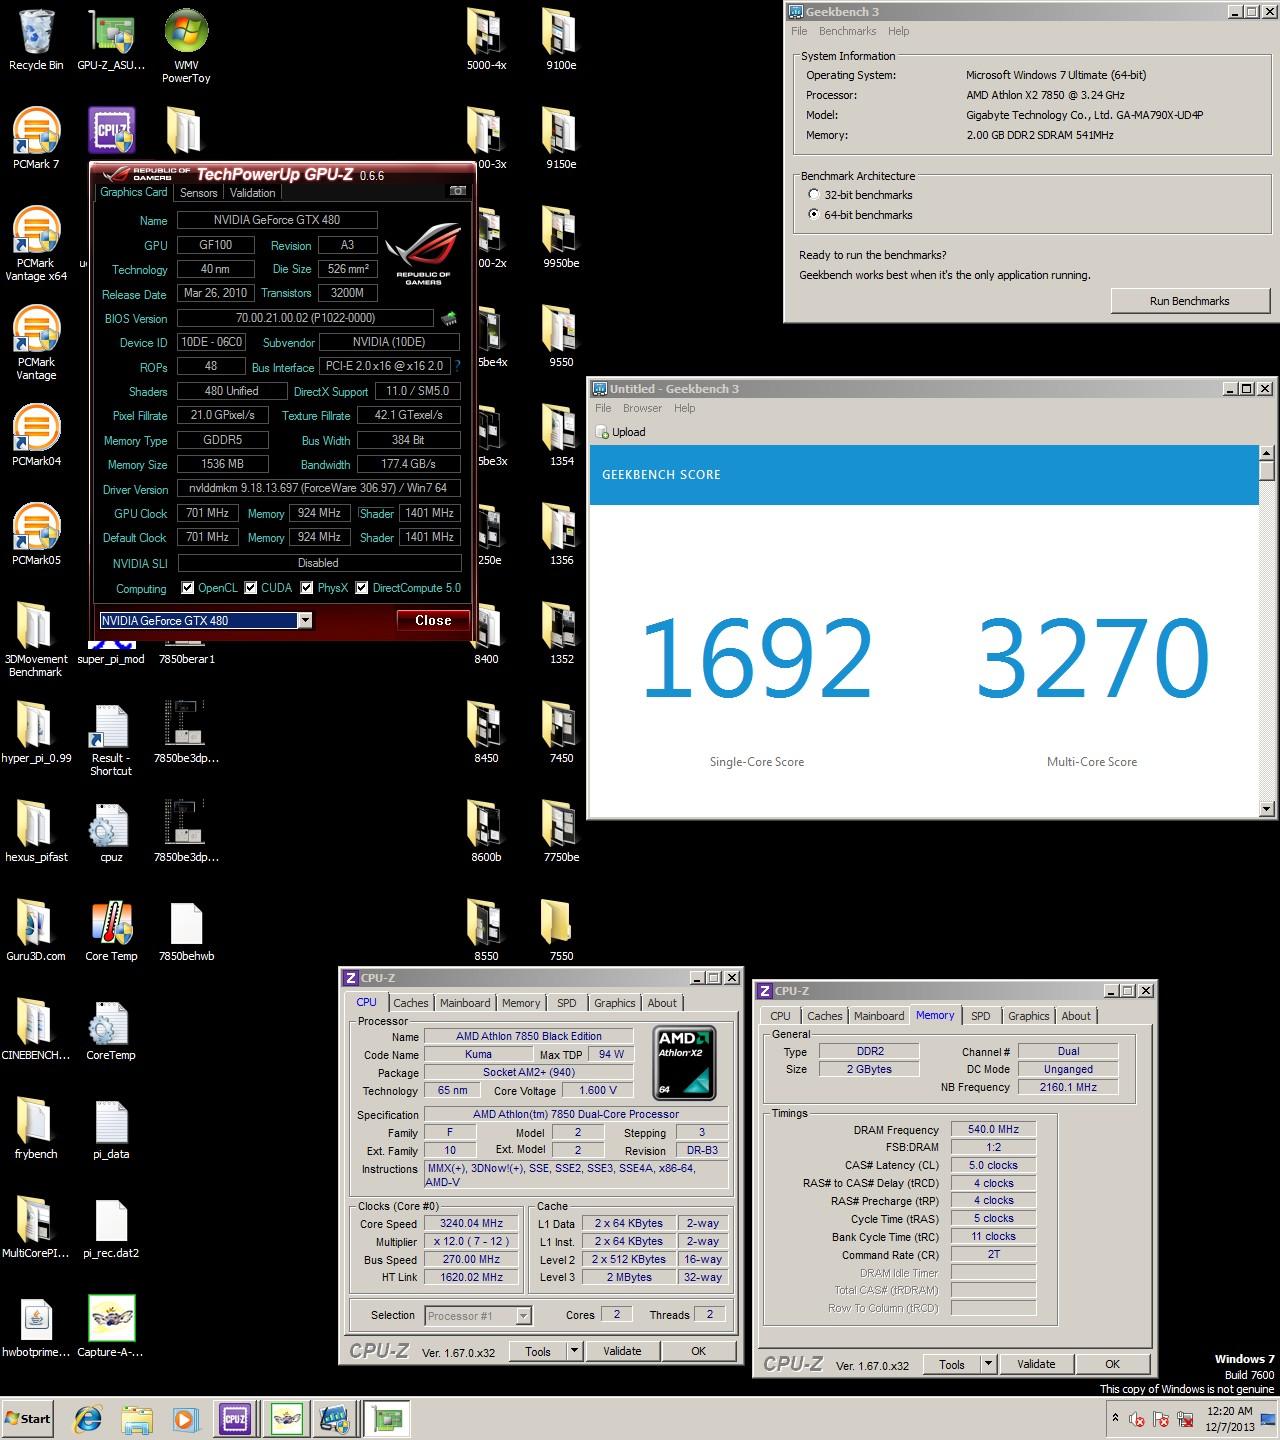1280x1440 pixels.
Task: Open Caches tab in CPU-Z CPU window
Action: (410, 1003)
